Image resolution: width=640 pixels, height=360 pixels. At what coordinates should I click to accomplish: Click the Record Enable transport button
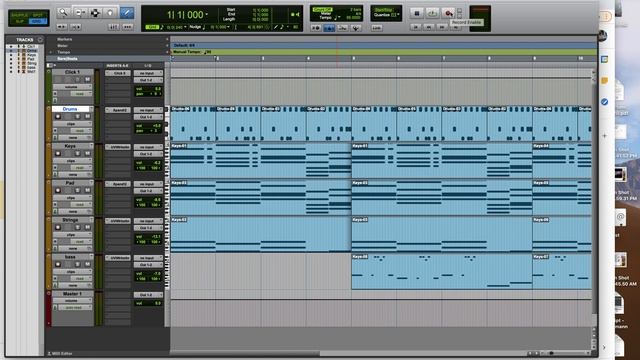point(448,13)
